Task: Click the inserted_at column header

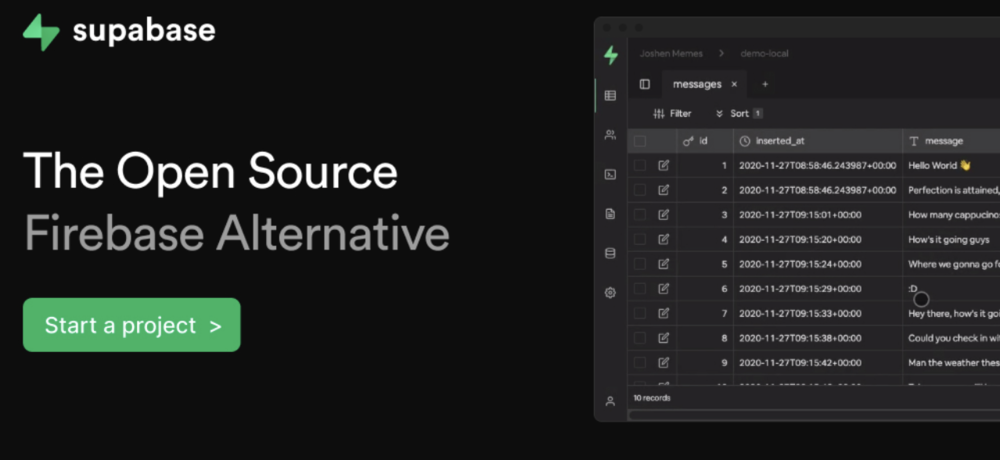Action: pos(779,142)
